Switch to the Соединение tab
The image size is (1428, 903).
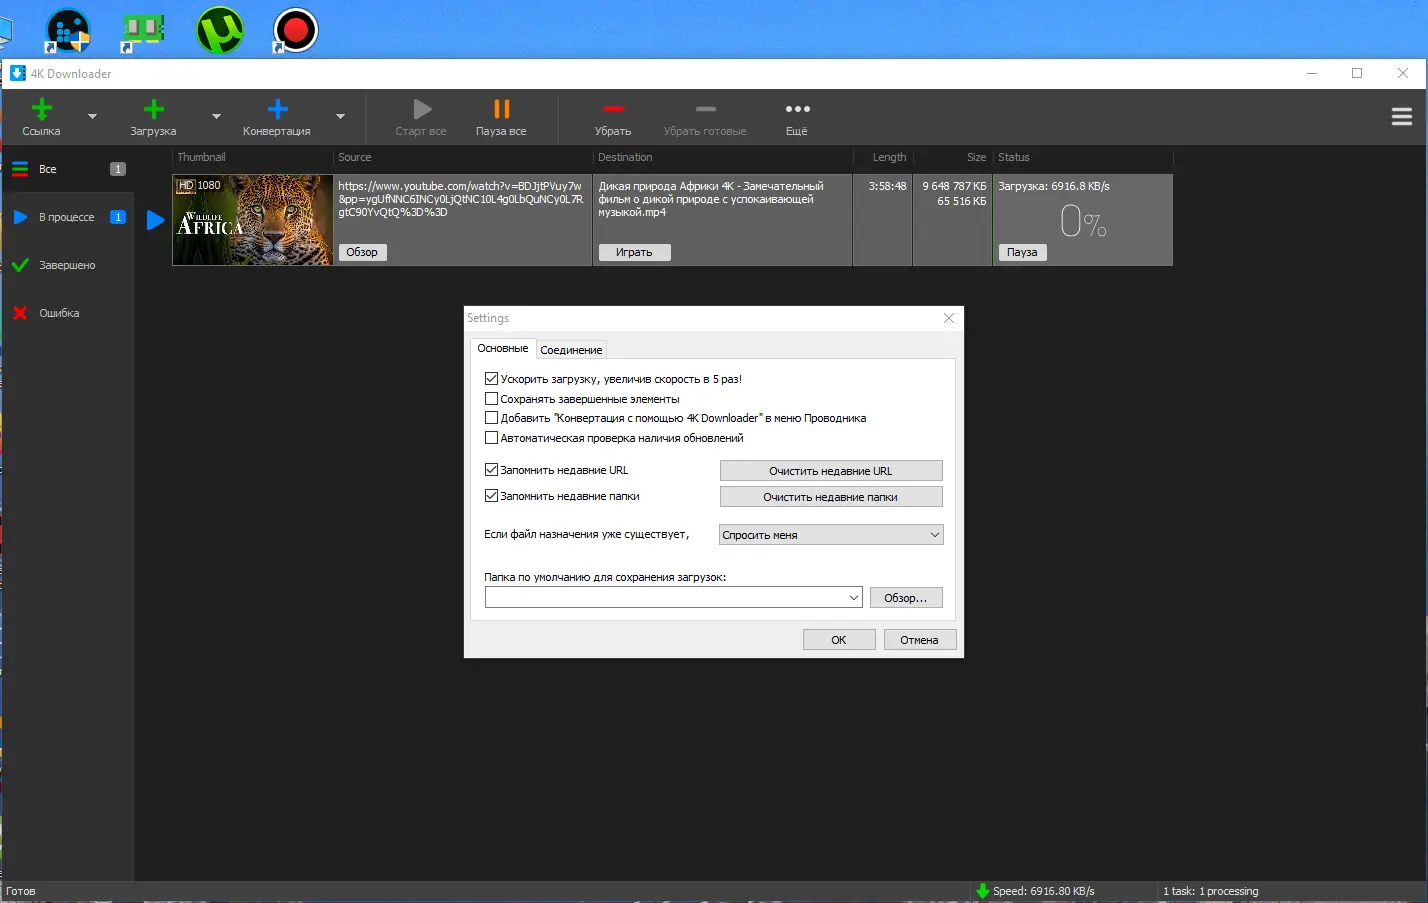[571, 350]
